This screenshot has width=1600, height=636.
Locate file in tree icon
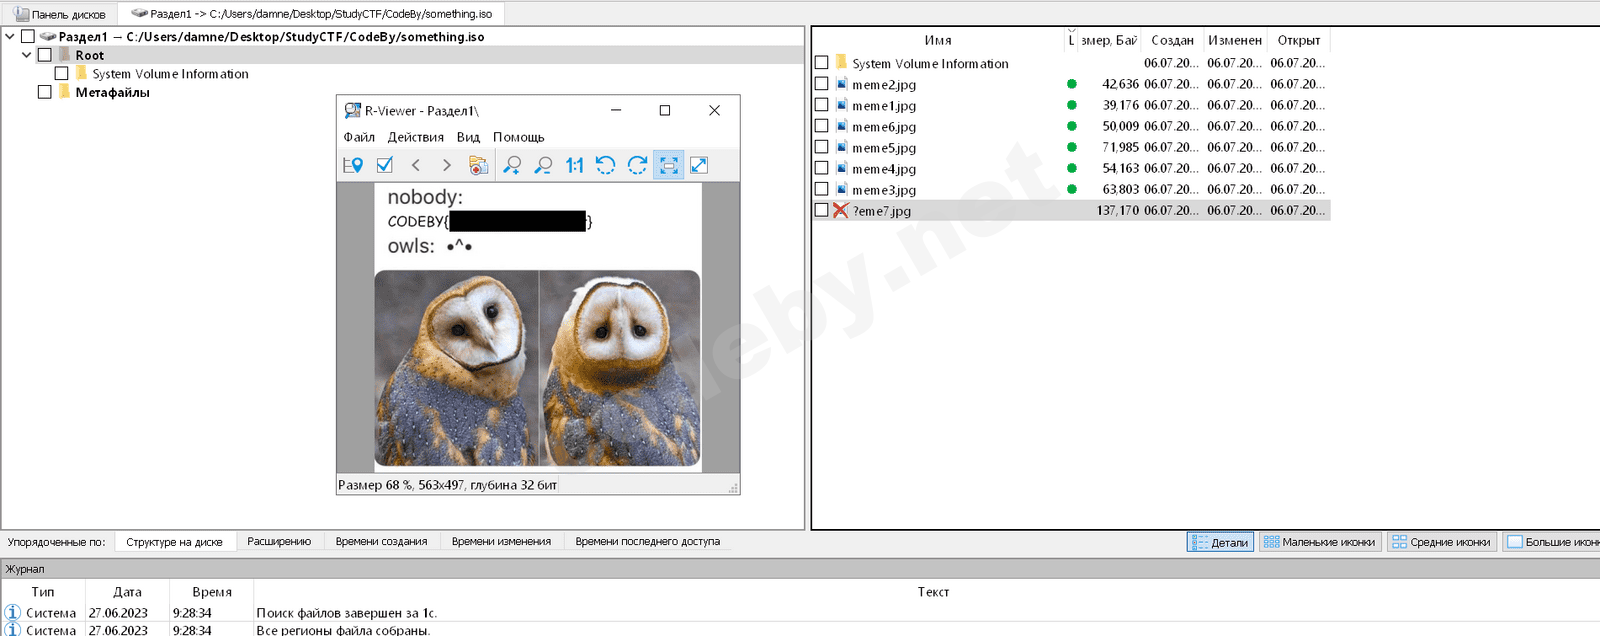click(353, 165)
